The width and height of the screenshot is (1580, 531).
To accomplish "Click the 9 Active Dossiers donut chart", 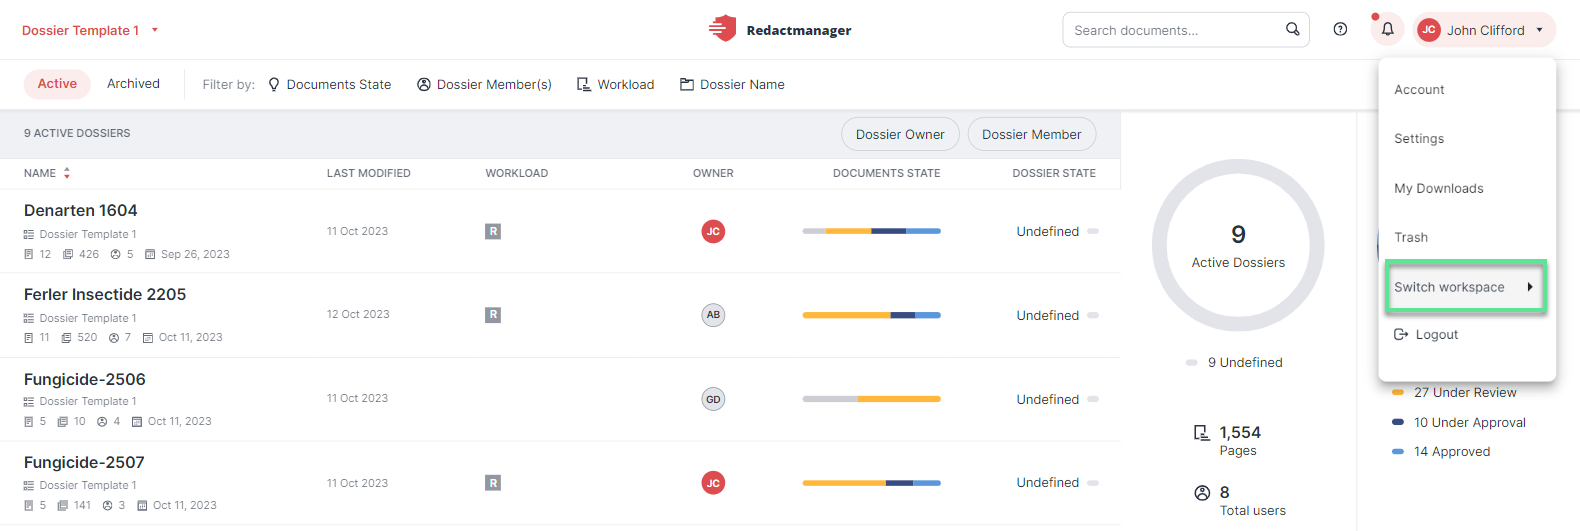I will (x=1238, y=246).
